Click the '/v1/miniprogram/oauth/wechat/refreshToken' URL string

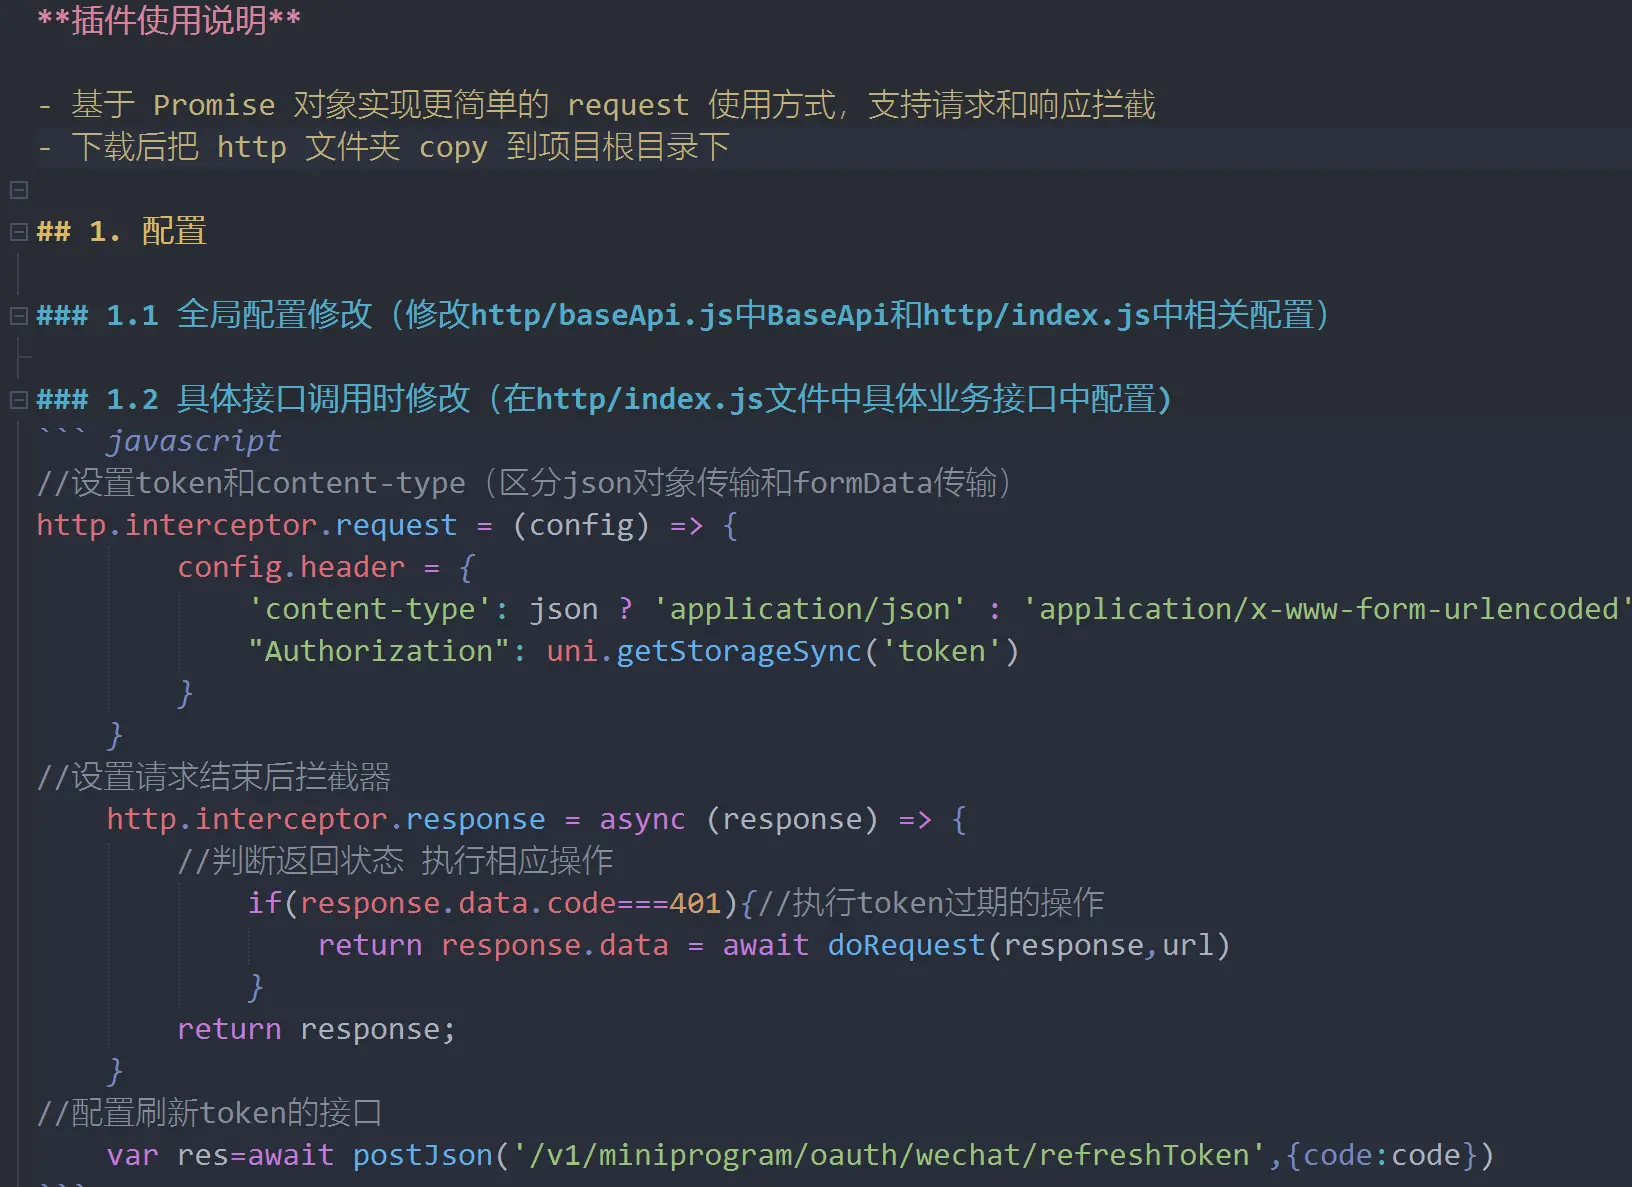tap(889, 1155)
